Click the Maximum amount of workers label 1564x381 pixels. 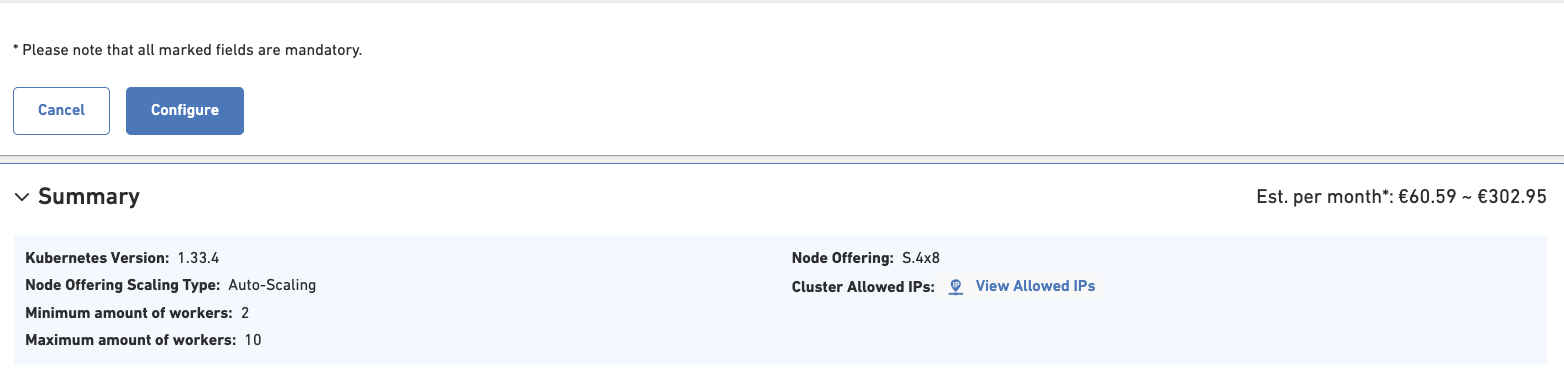[x=131, y=340]
